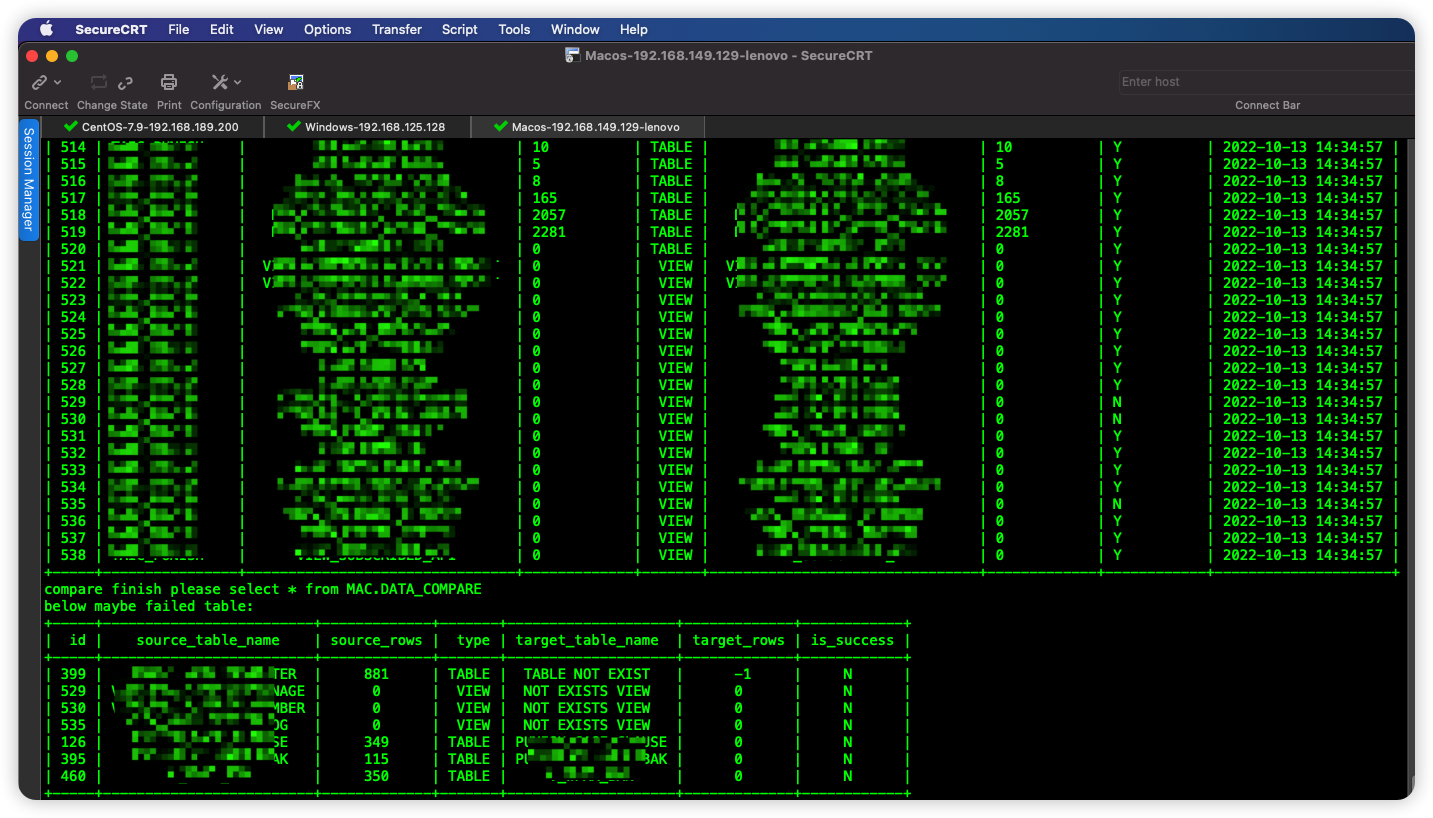Click the Y status in row 516

coord(1117,181)
